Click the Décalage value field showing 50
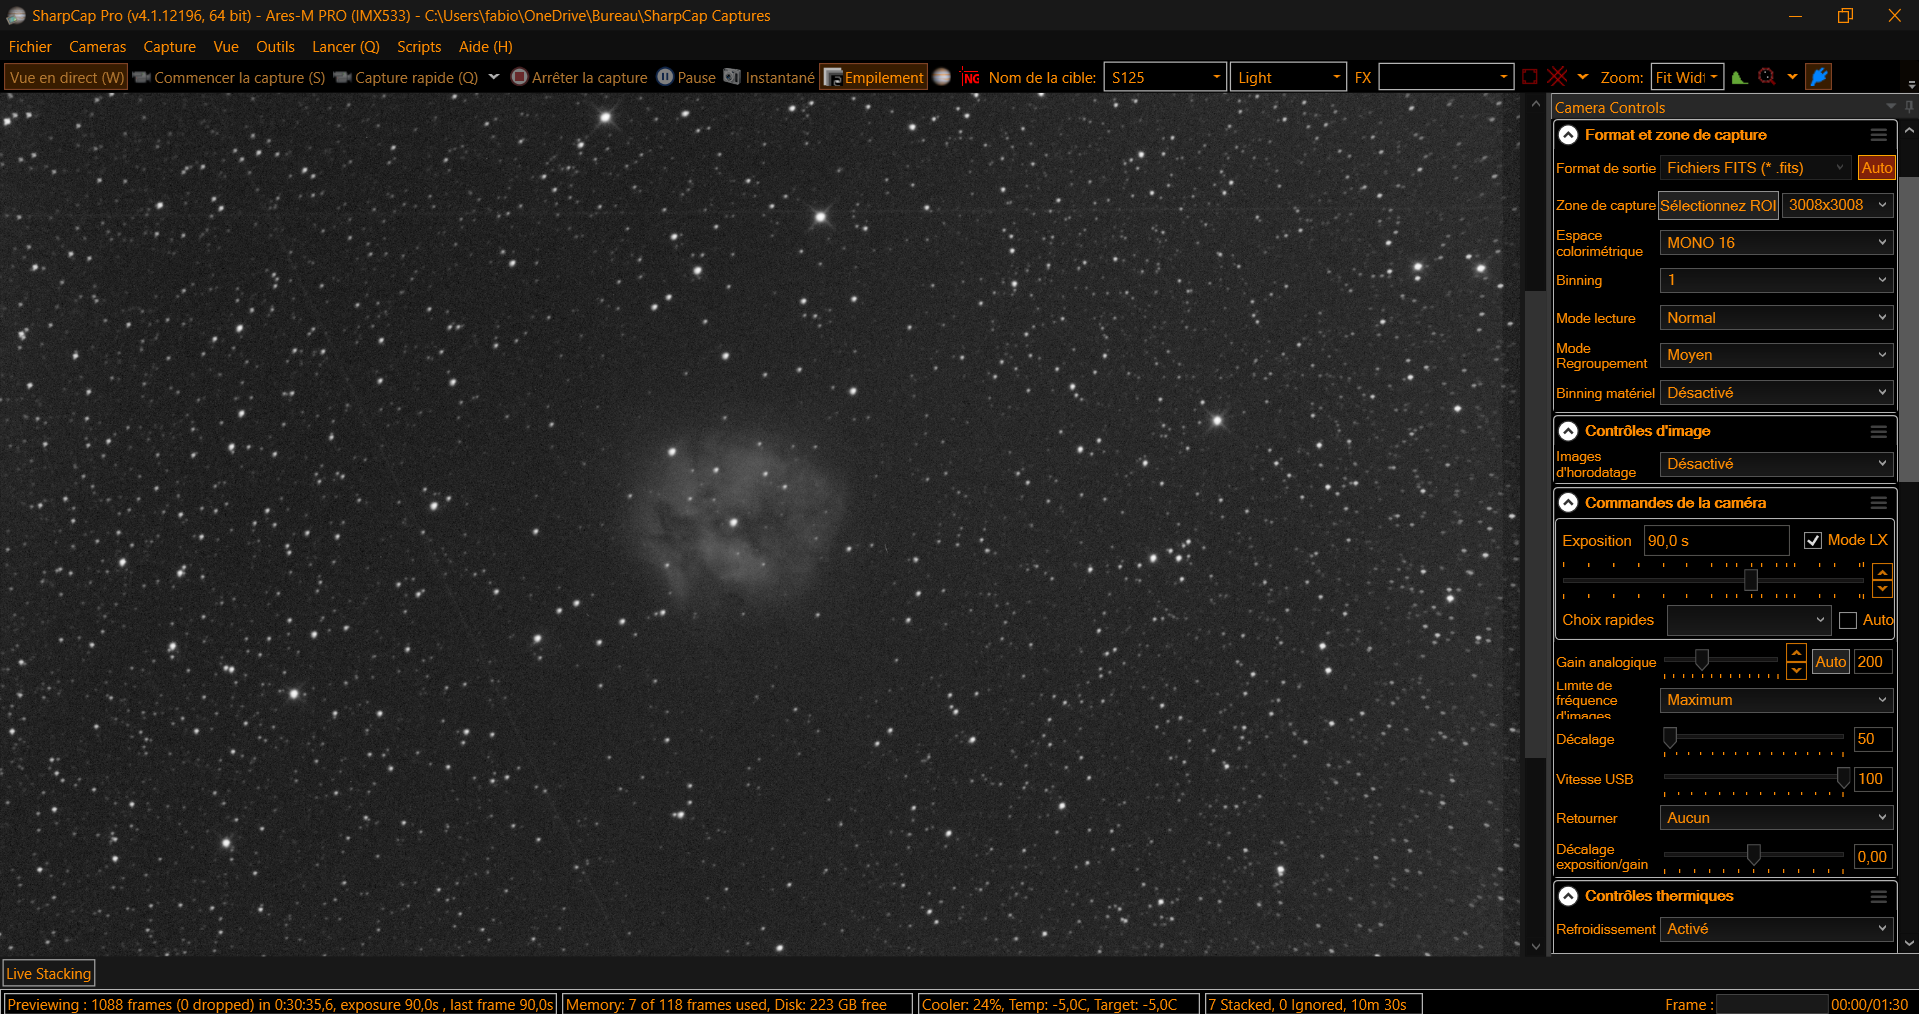The height and width of the screenshot is (1014, 1919). (1873, 739)
